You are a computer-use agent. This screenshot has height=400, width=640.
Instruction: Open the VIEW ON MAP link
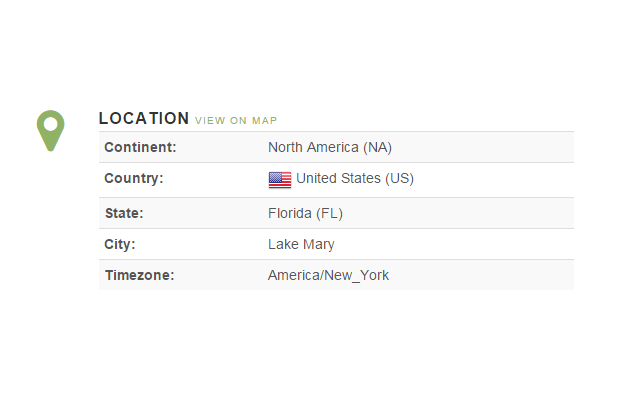click(236, 121)
